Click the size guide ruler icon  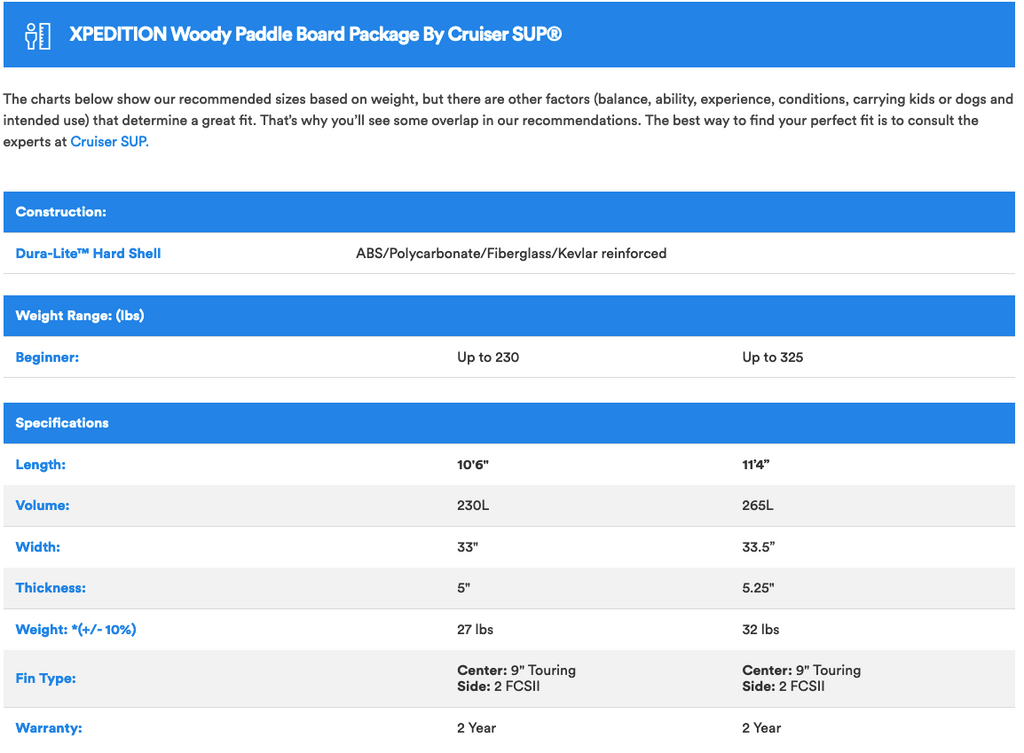[37, 35]
